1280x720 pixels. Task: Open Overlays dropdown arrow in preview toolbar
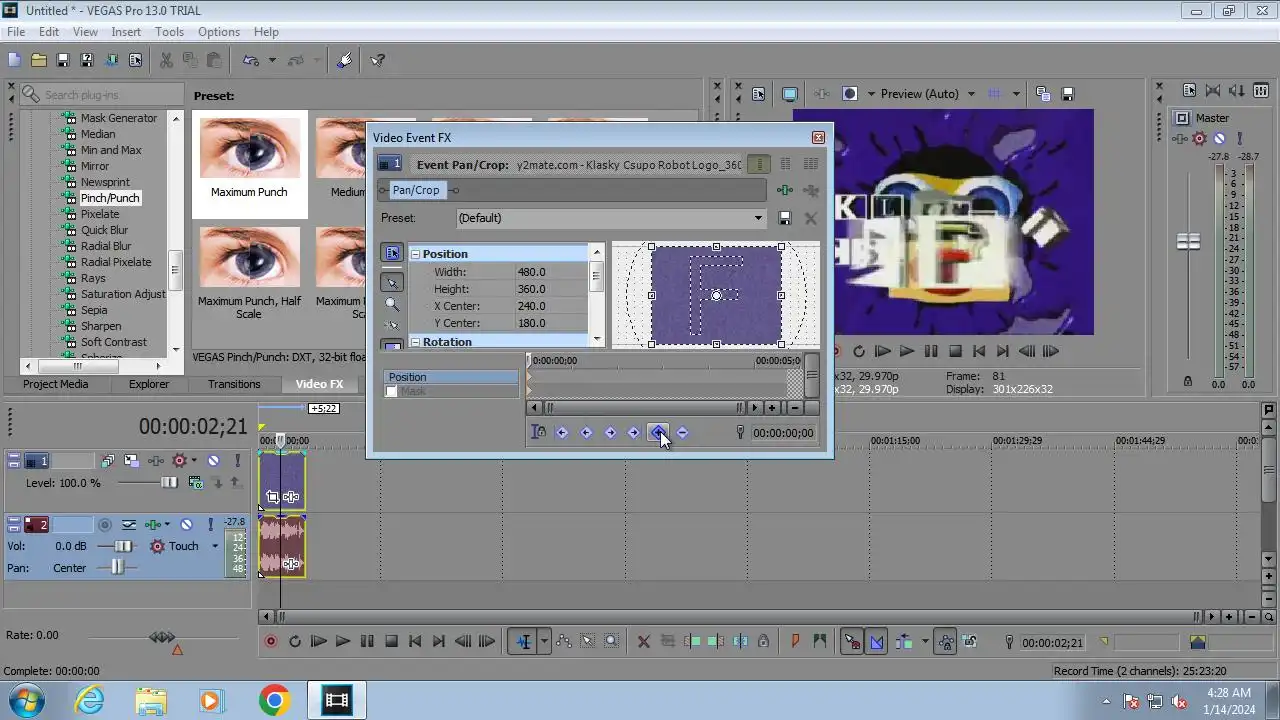1016,94
